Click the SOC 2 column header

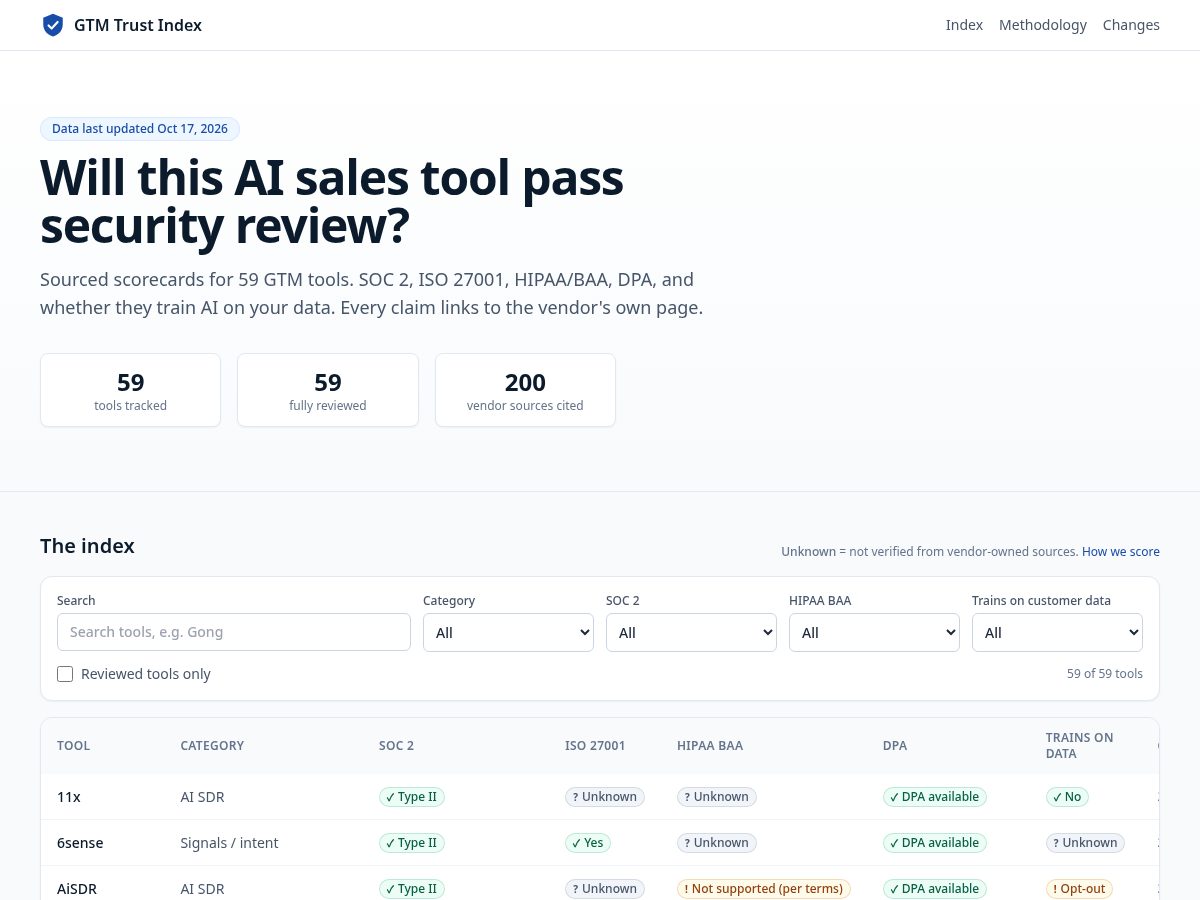point(396,746)
